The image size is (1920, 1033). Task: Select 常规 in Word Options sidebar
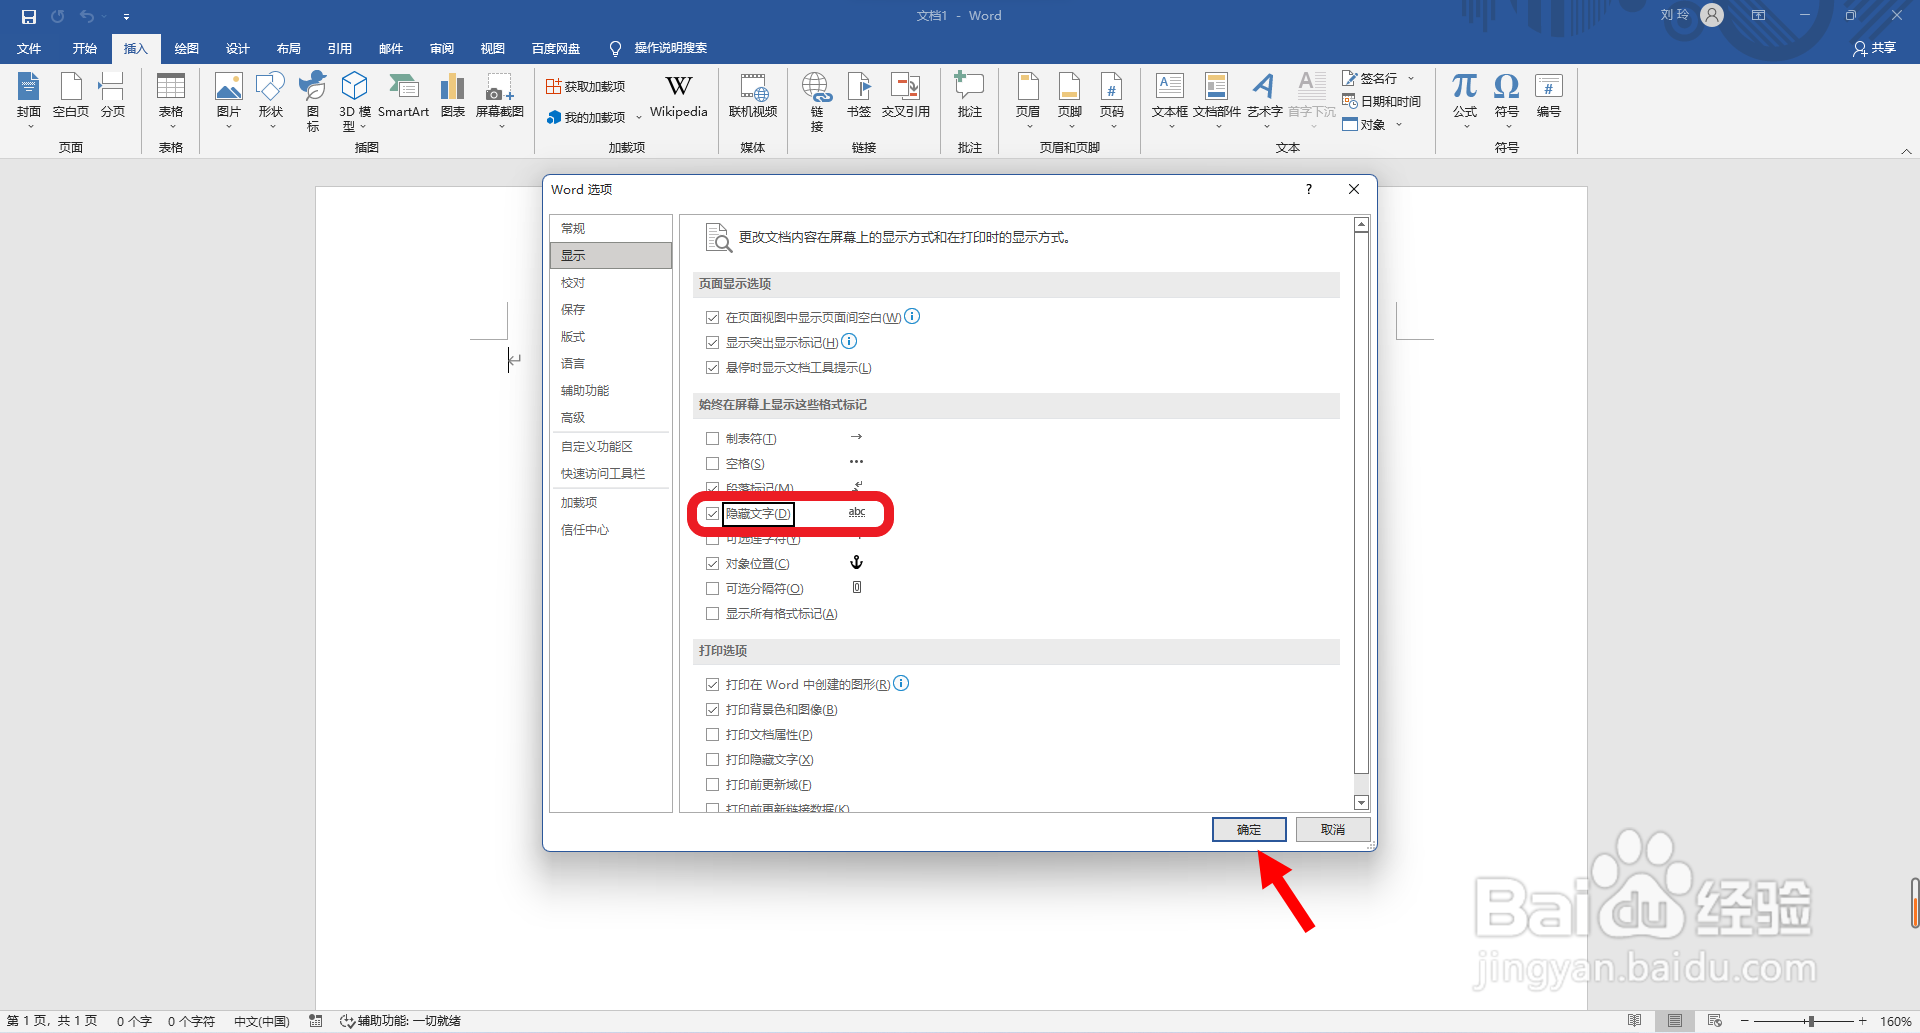click(x=610, y=229)
